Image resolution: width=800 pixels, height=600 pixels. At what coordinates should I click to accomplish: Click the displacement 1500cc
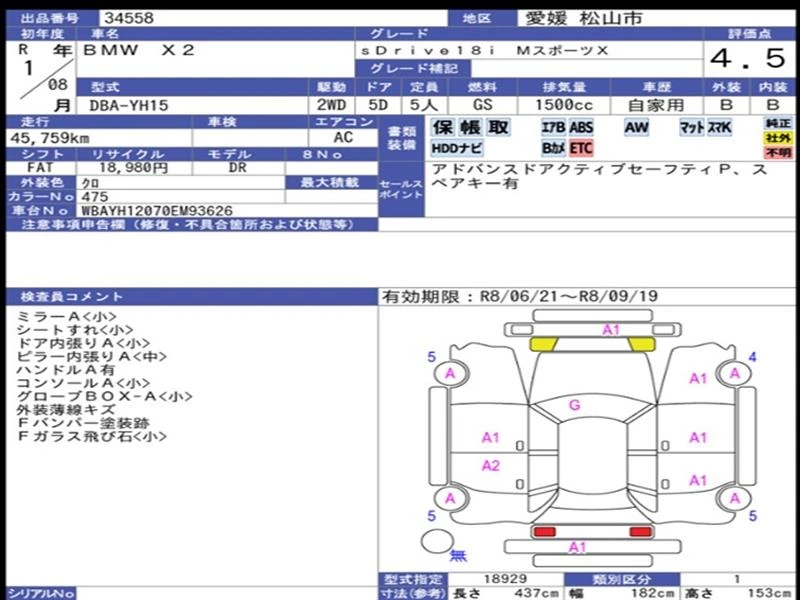pyautogui.click(x=564, y=105)
